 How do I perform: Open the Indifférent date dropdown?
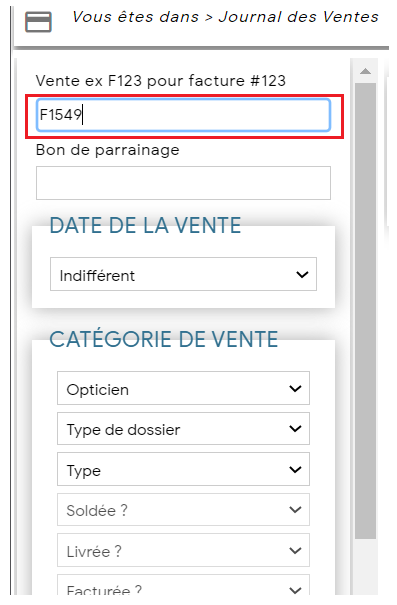pyautogui.click(x=183, y=274)
